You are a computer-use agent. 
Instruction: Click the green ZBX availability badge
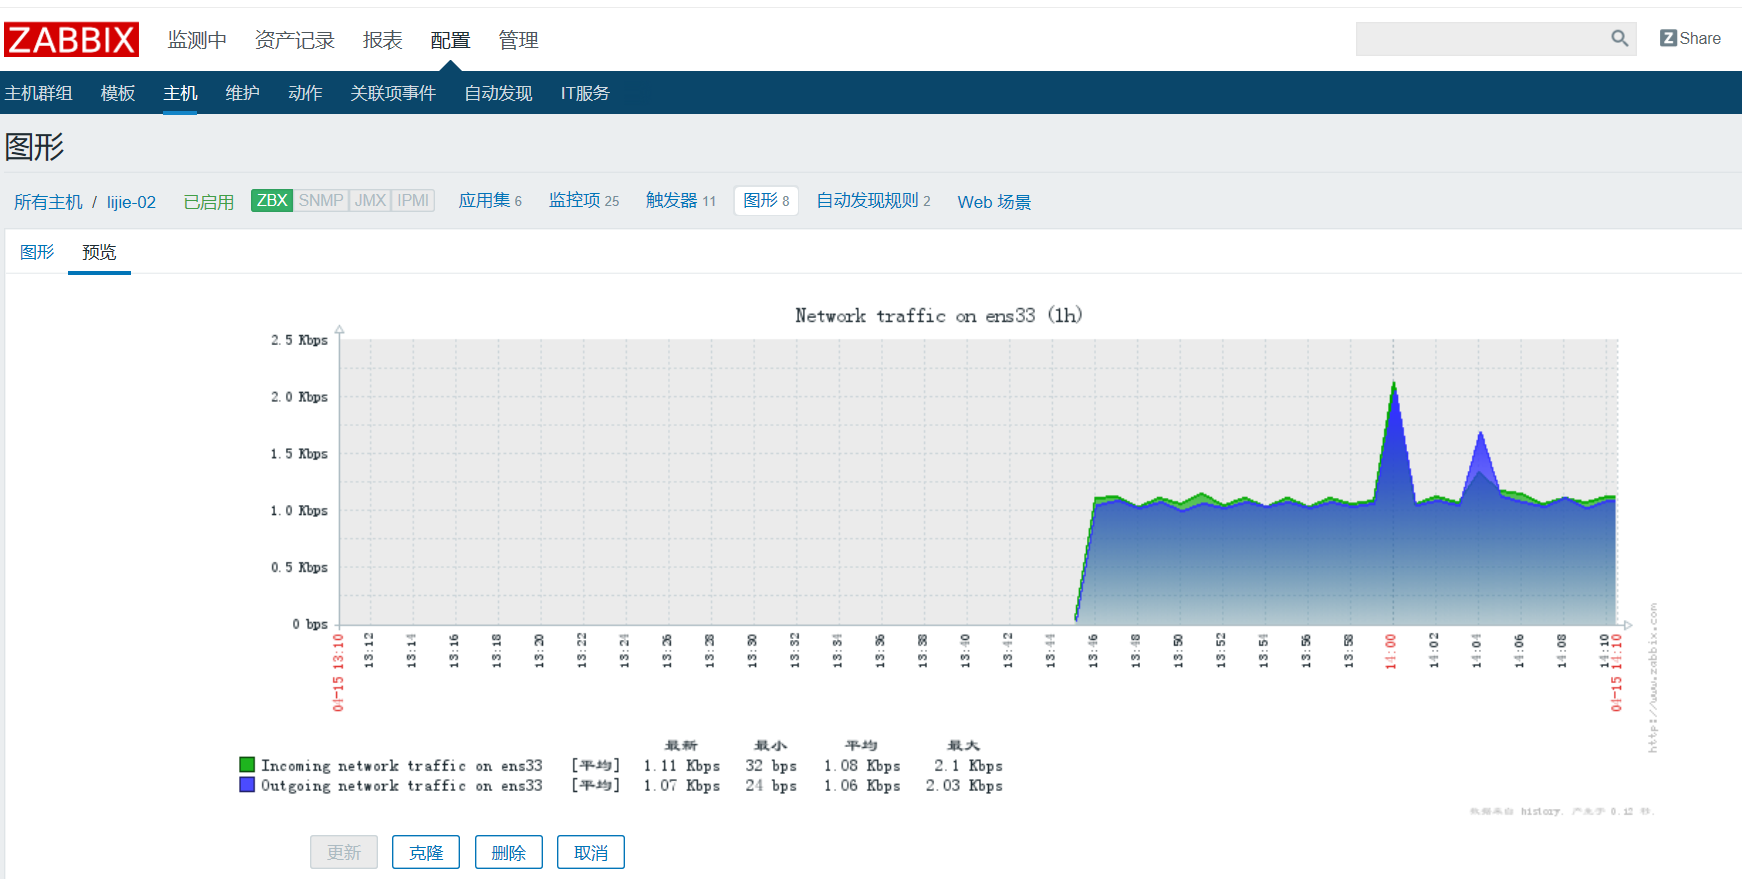point(272,200)
